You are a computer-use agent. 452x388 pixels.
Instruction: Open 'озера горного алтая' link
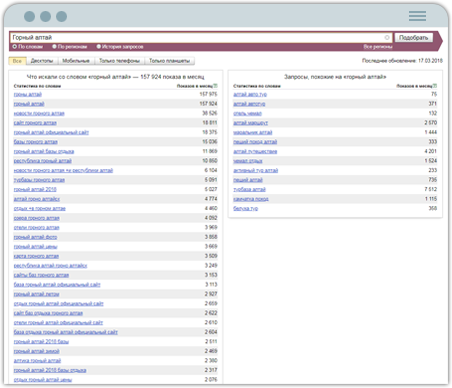pos(37,218)
